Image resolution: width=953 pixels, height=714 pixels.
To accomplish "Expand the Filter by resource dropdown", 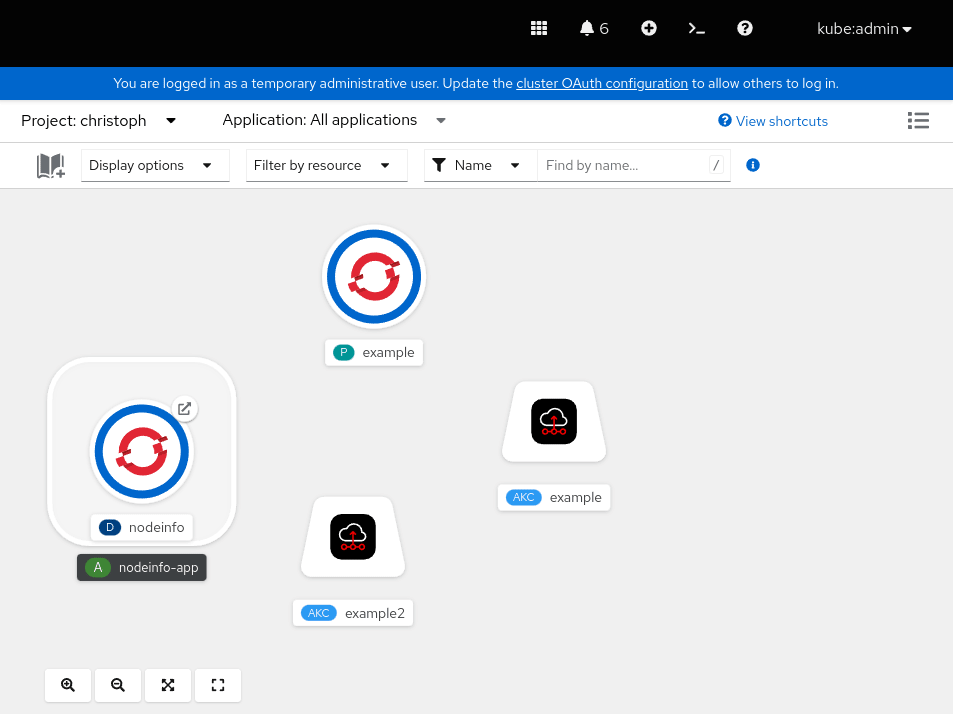I will (x=326, y=165).
